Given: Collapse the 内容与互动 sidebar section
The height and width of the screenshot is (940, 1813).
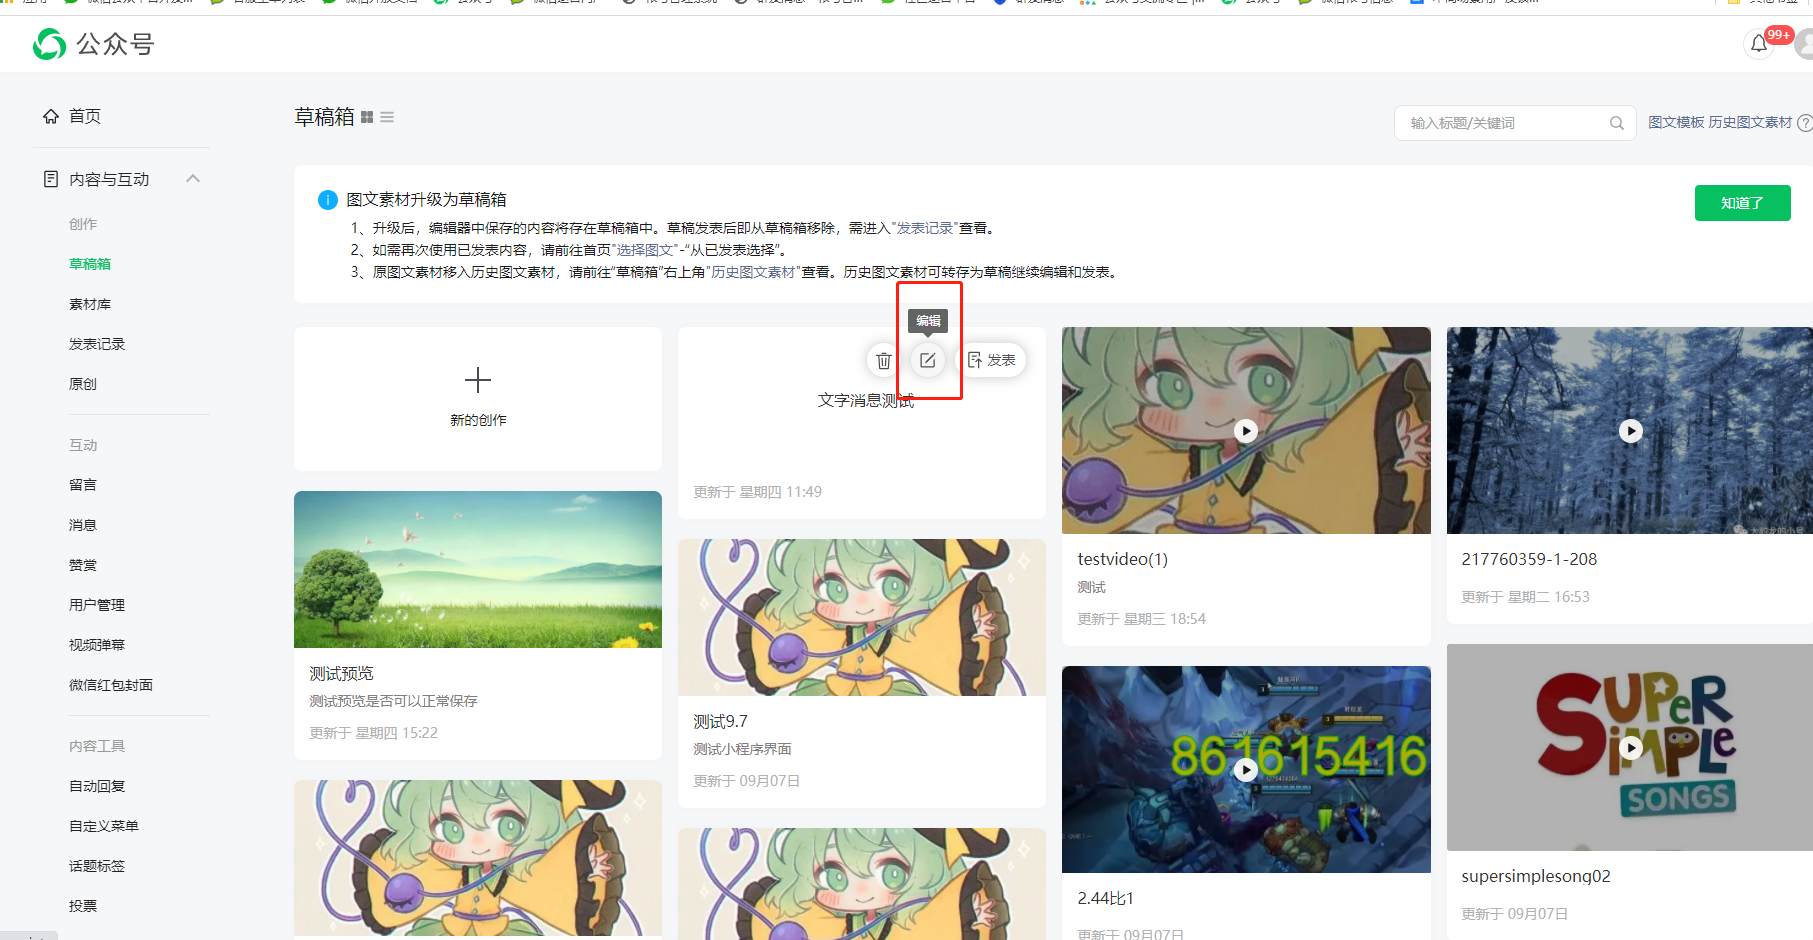Looking at the screenshot, I should [193, 179].
